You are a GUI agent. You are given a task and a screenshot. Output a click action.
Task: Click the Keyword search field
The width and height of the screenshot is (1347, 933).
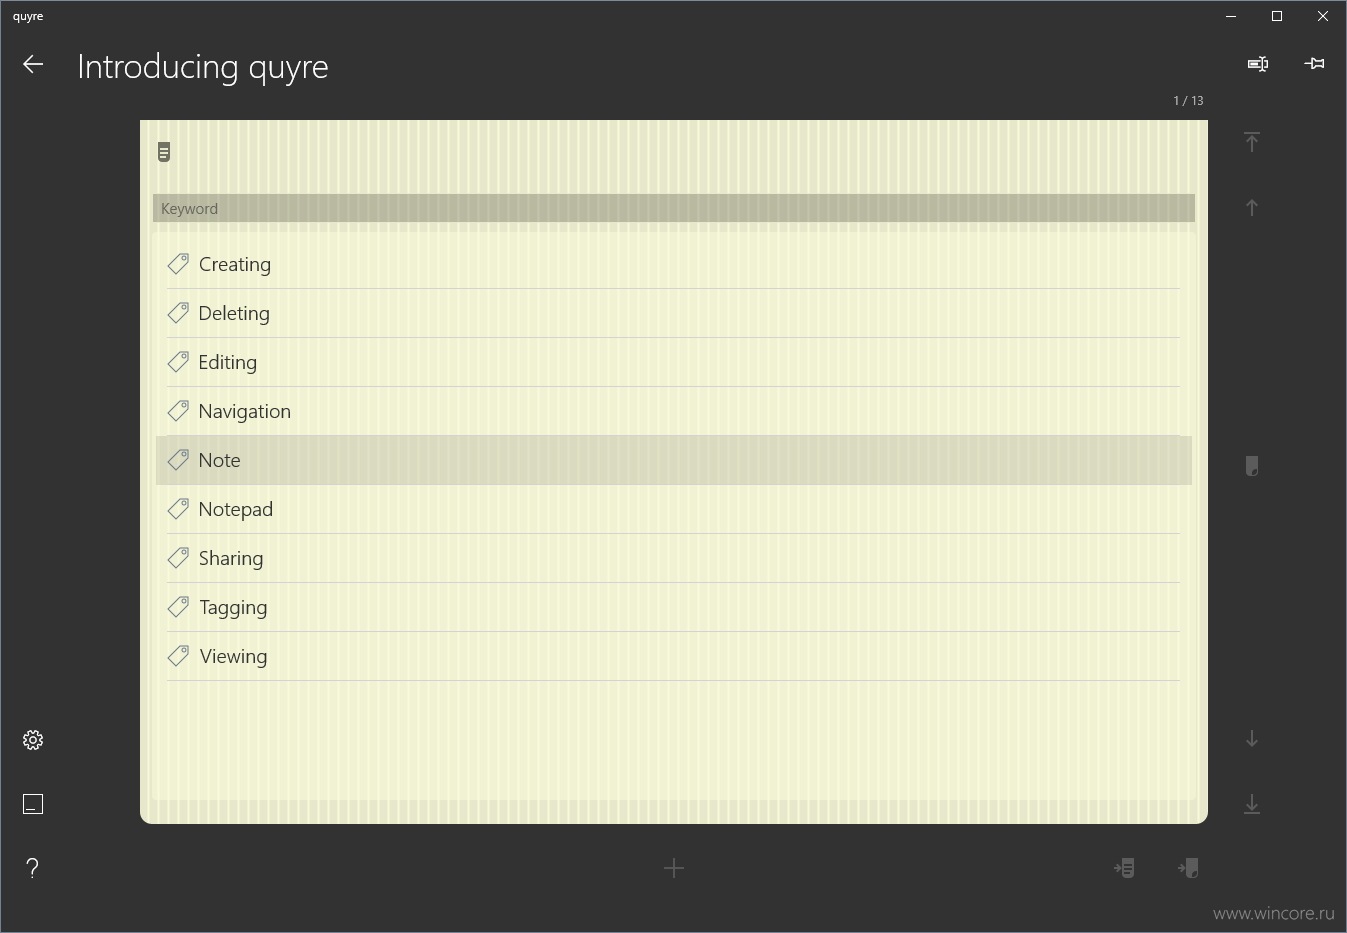[674, 208]
